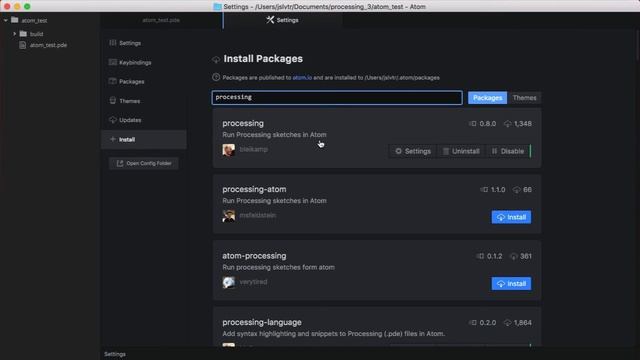Image resolution: width=640 pixels, height=360 pixels.
Task: Open the Keybindings section
Action: pyautogui.click(x=135, y=62)
